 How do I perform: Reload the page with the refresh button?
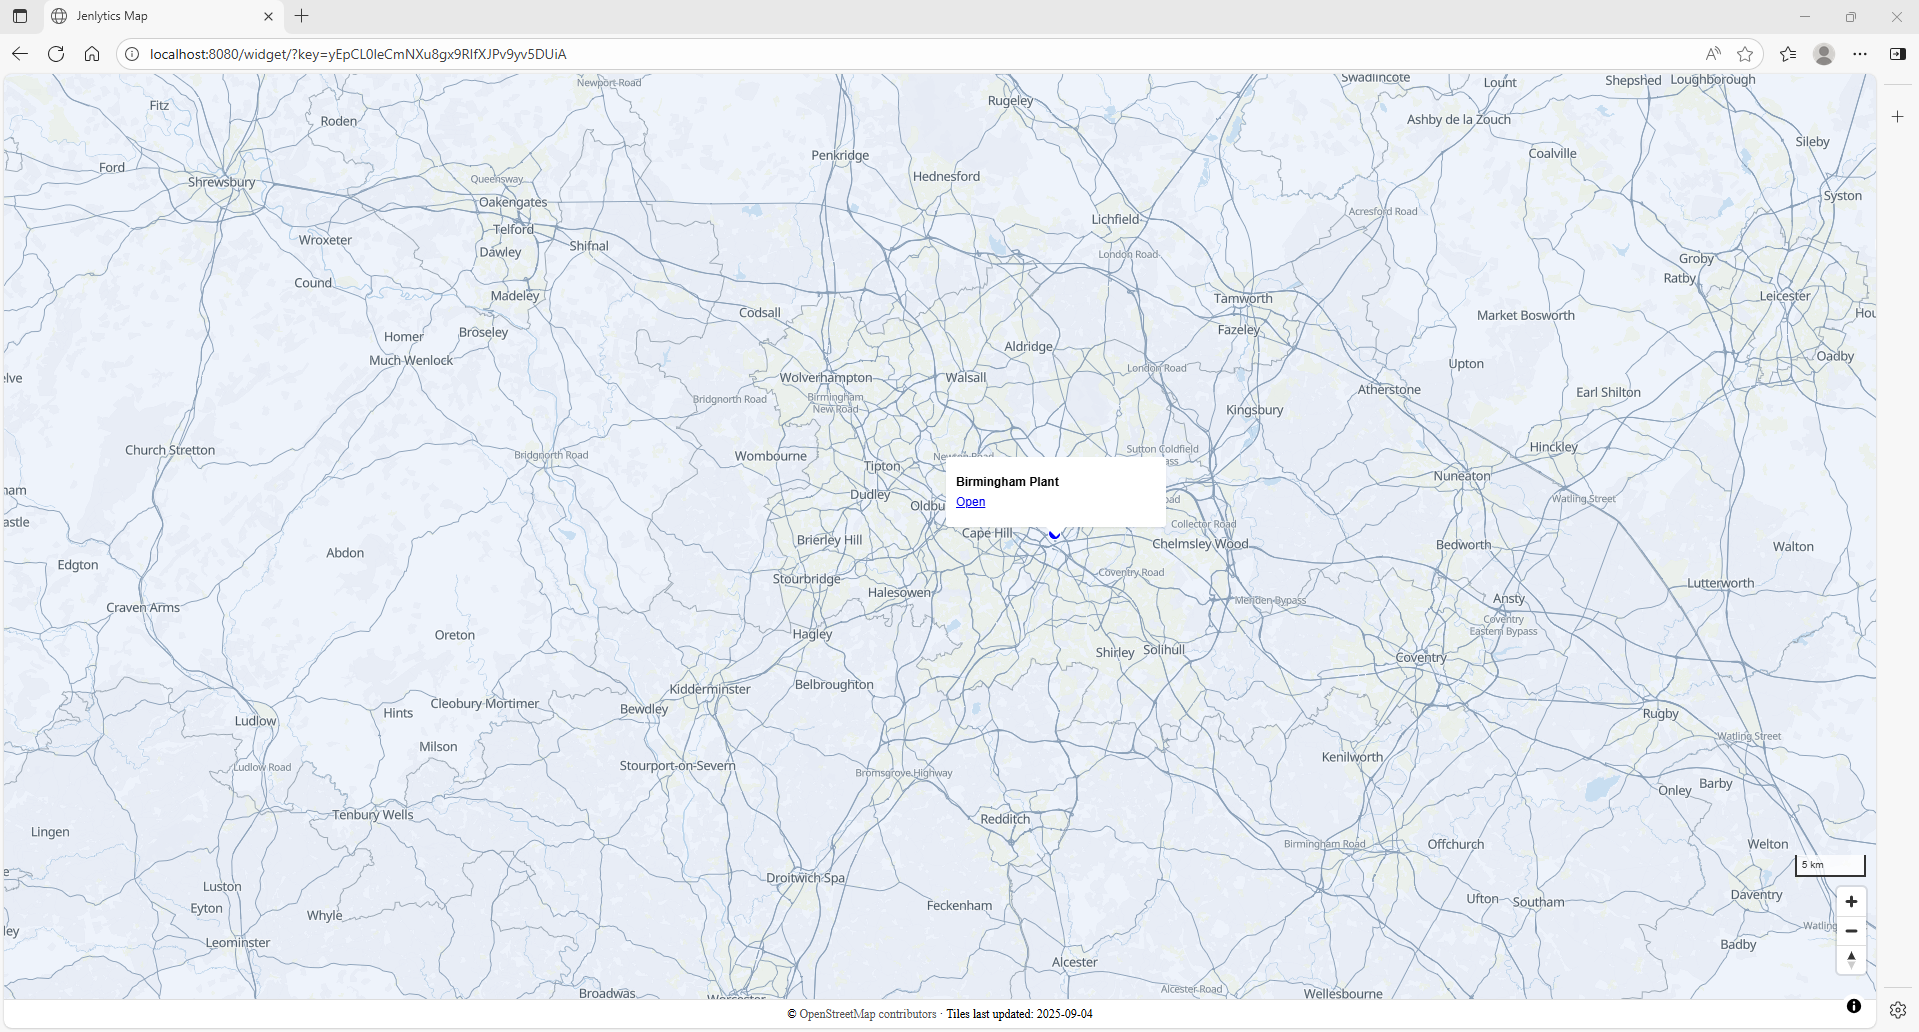[x=56, y=54]
